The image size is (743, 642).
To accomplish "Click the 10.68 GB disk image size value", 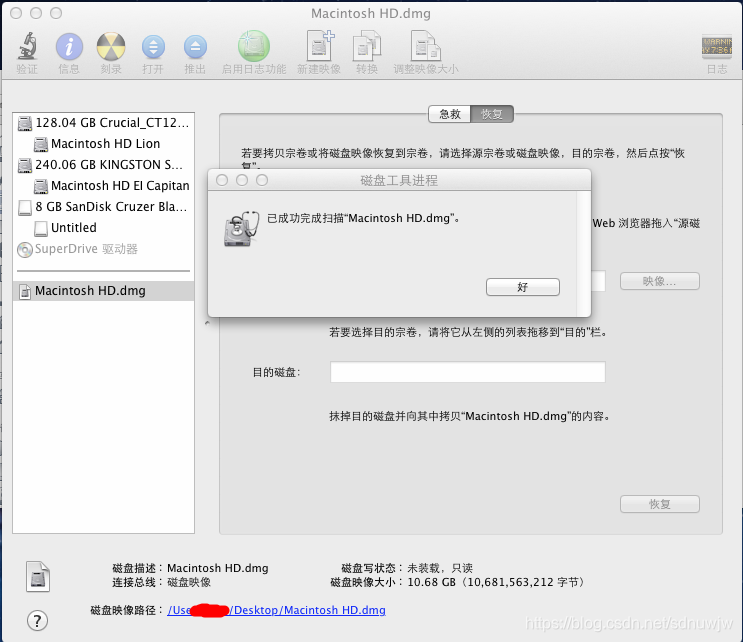I will (496, 582).
